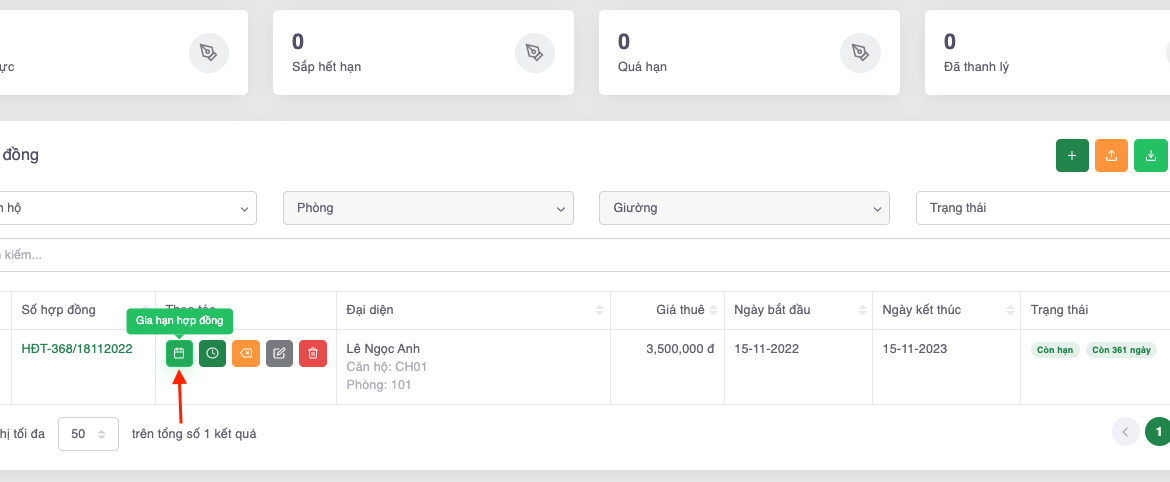Edit contract with the gray pencil icon
Viewport: 1170px width, 482px height.
pos(279,353)
